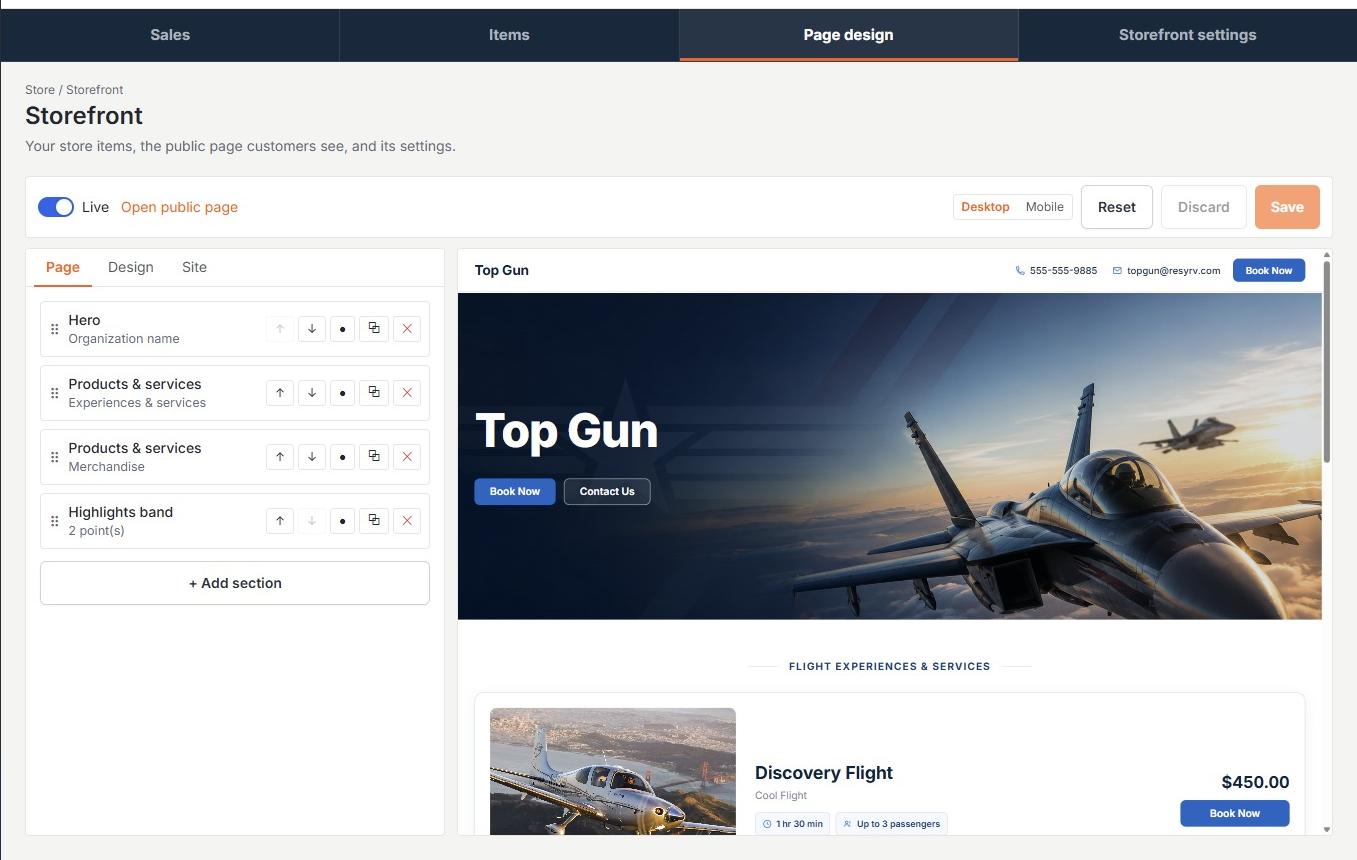
Task: Switch preview to Mobile mode
Action: 1044,207
